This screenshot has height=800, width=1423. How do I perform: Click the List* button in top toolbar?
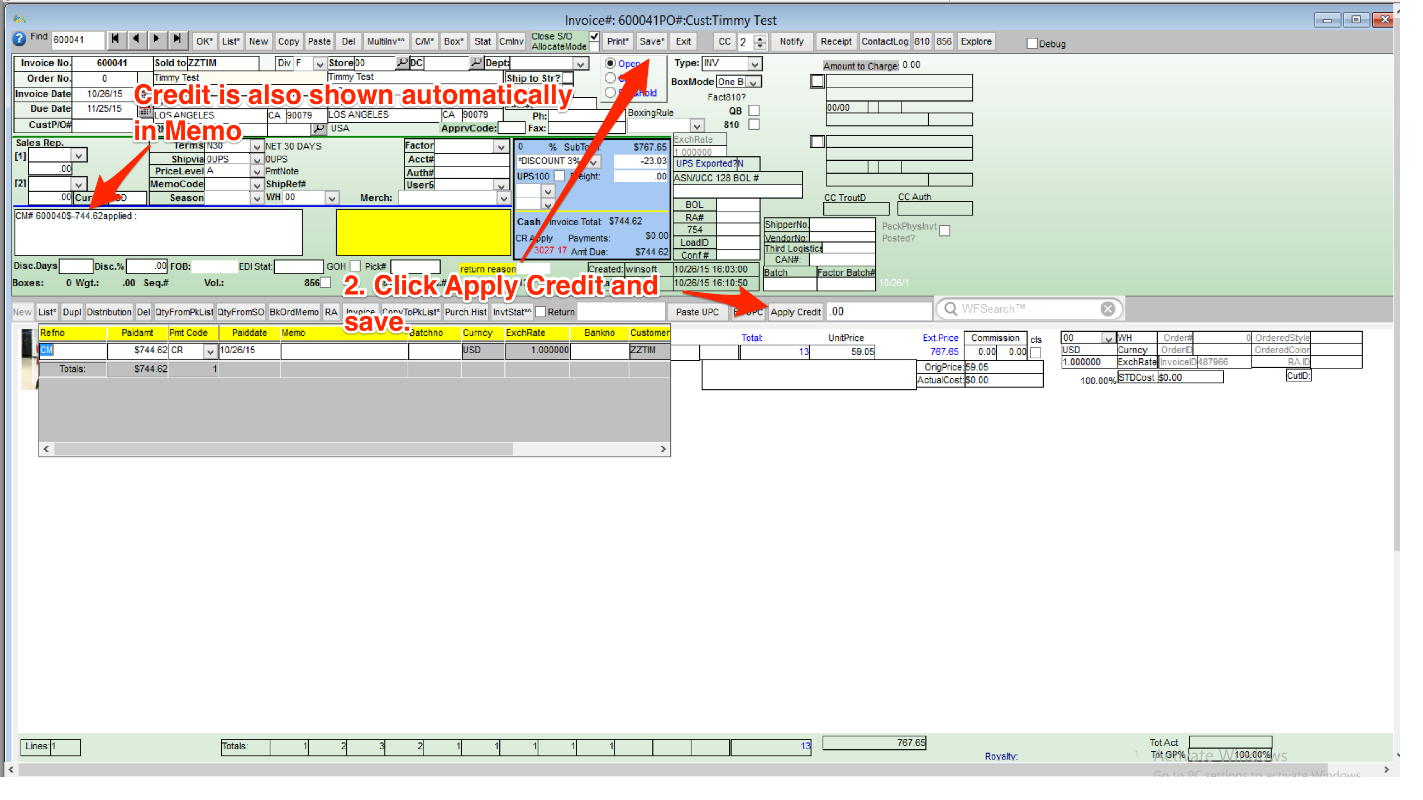click(232, 41)
